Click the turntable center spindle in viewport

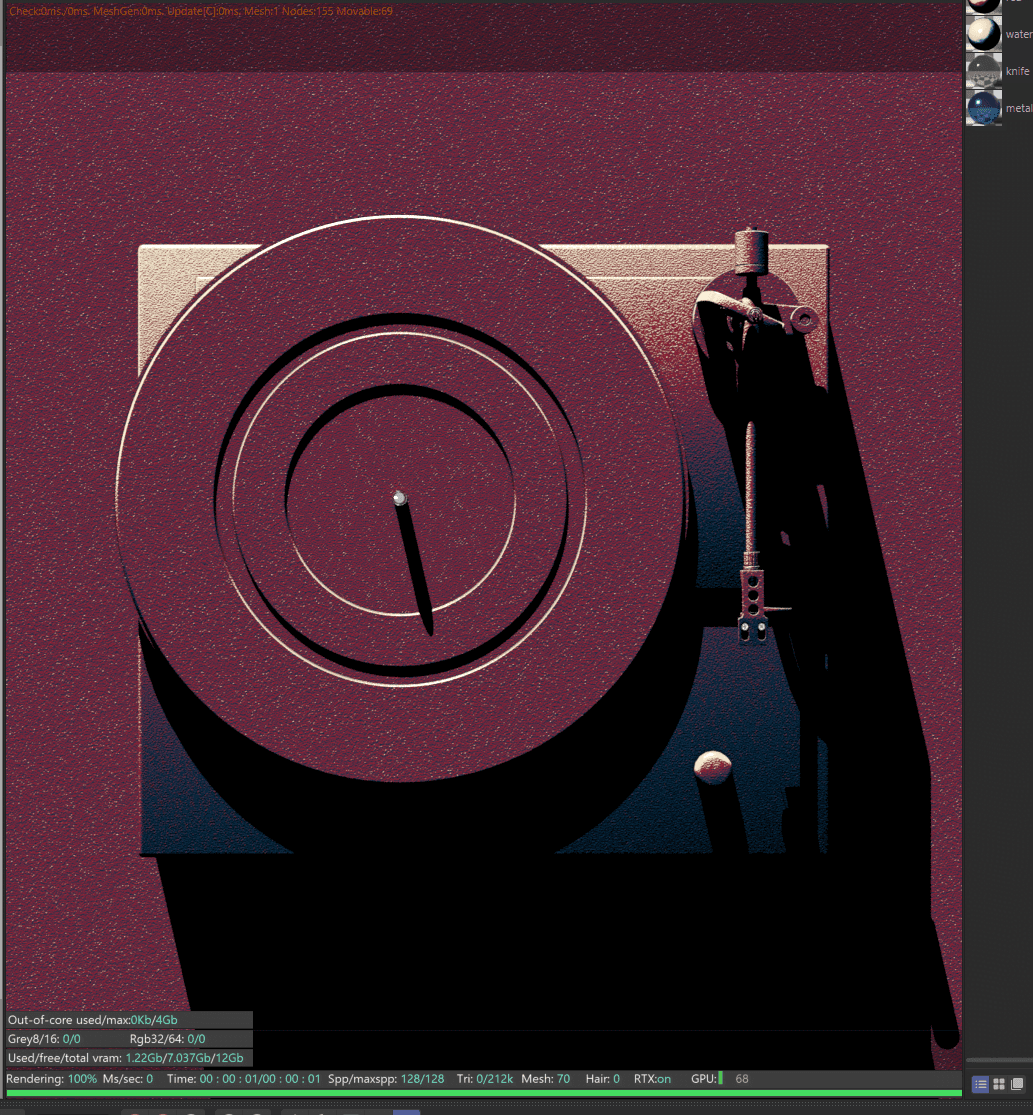pos(399,497)
